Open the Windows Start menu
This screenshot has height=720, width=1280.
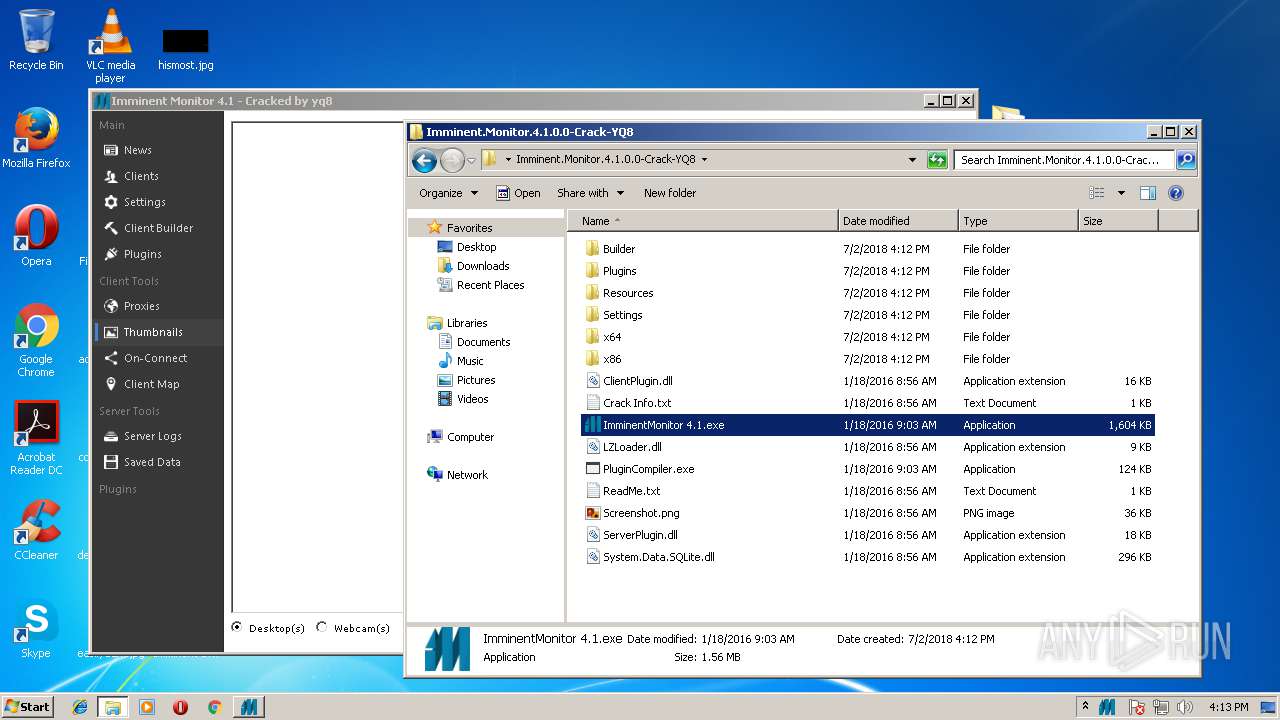(x=28, y=706)
